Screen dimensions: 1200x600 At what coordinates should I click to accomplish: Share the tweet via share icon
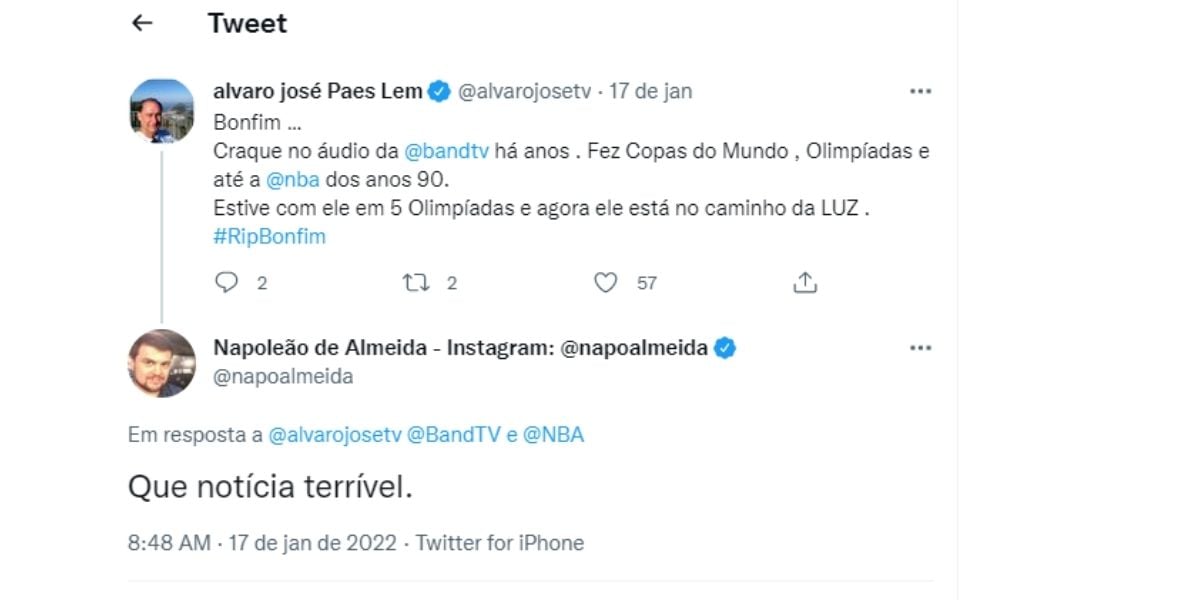(x=803, y=283)
